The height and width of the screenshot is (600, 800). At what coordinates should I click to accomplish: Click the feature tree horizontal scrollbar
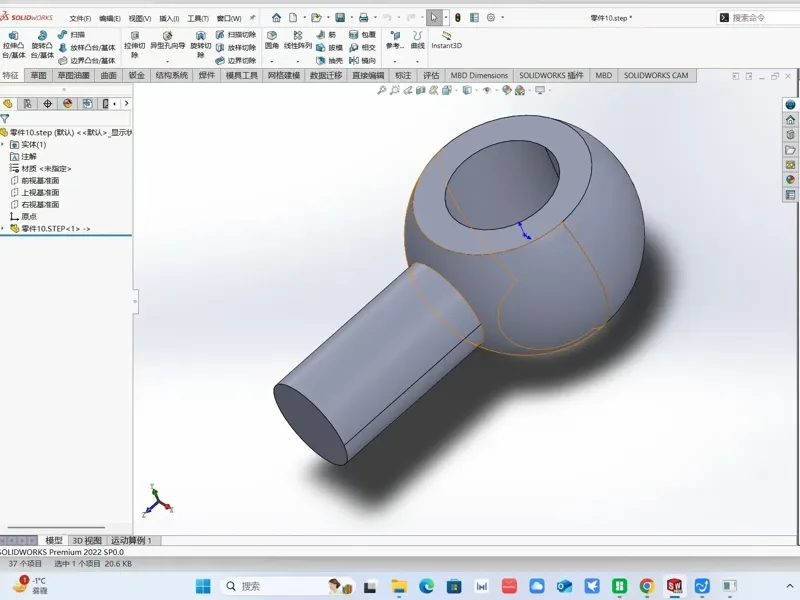point(56,528)
